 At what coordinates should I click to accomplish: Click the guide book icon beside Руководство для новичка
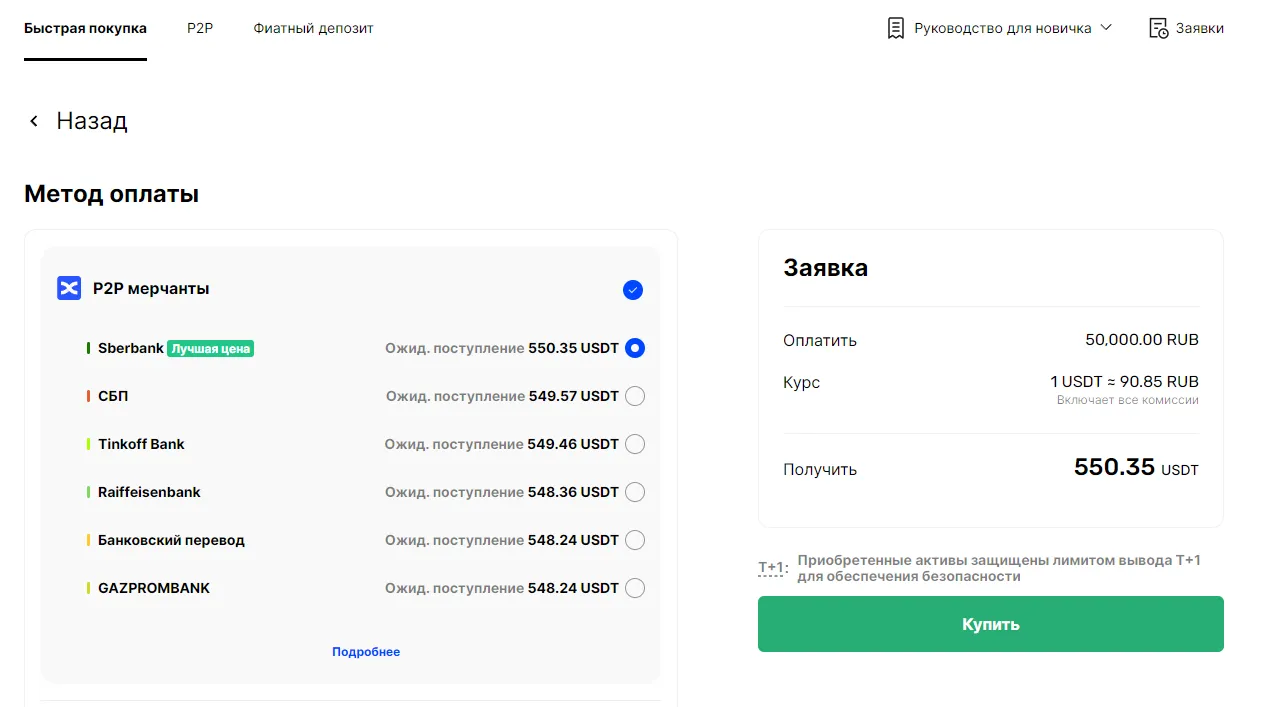894,27
